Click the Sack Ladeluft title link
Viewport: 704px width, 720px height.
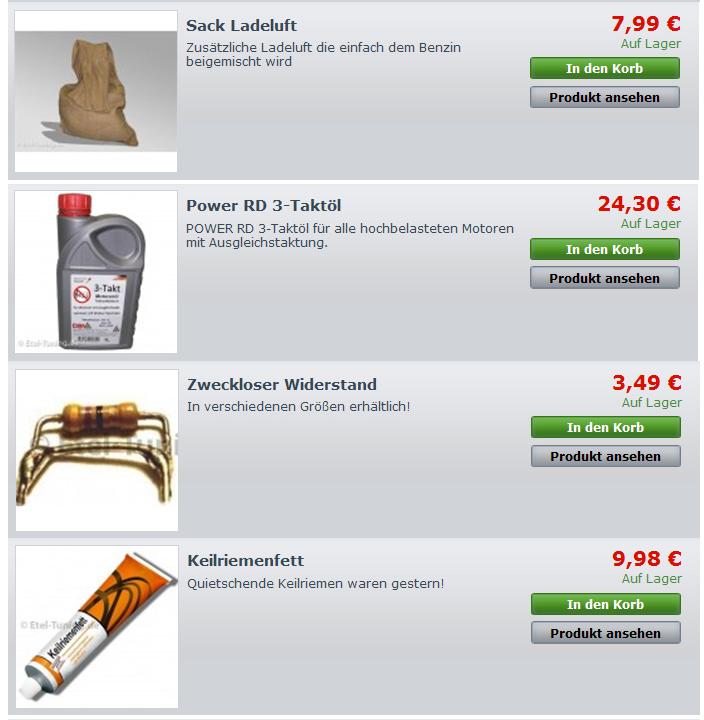tap(241, 26)
